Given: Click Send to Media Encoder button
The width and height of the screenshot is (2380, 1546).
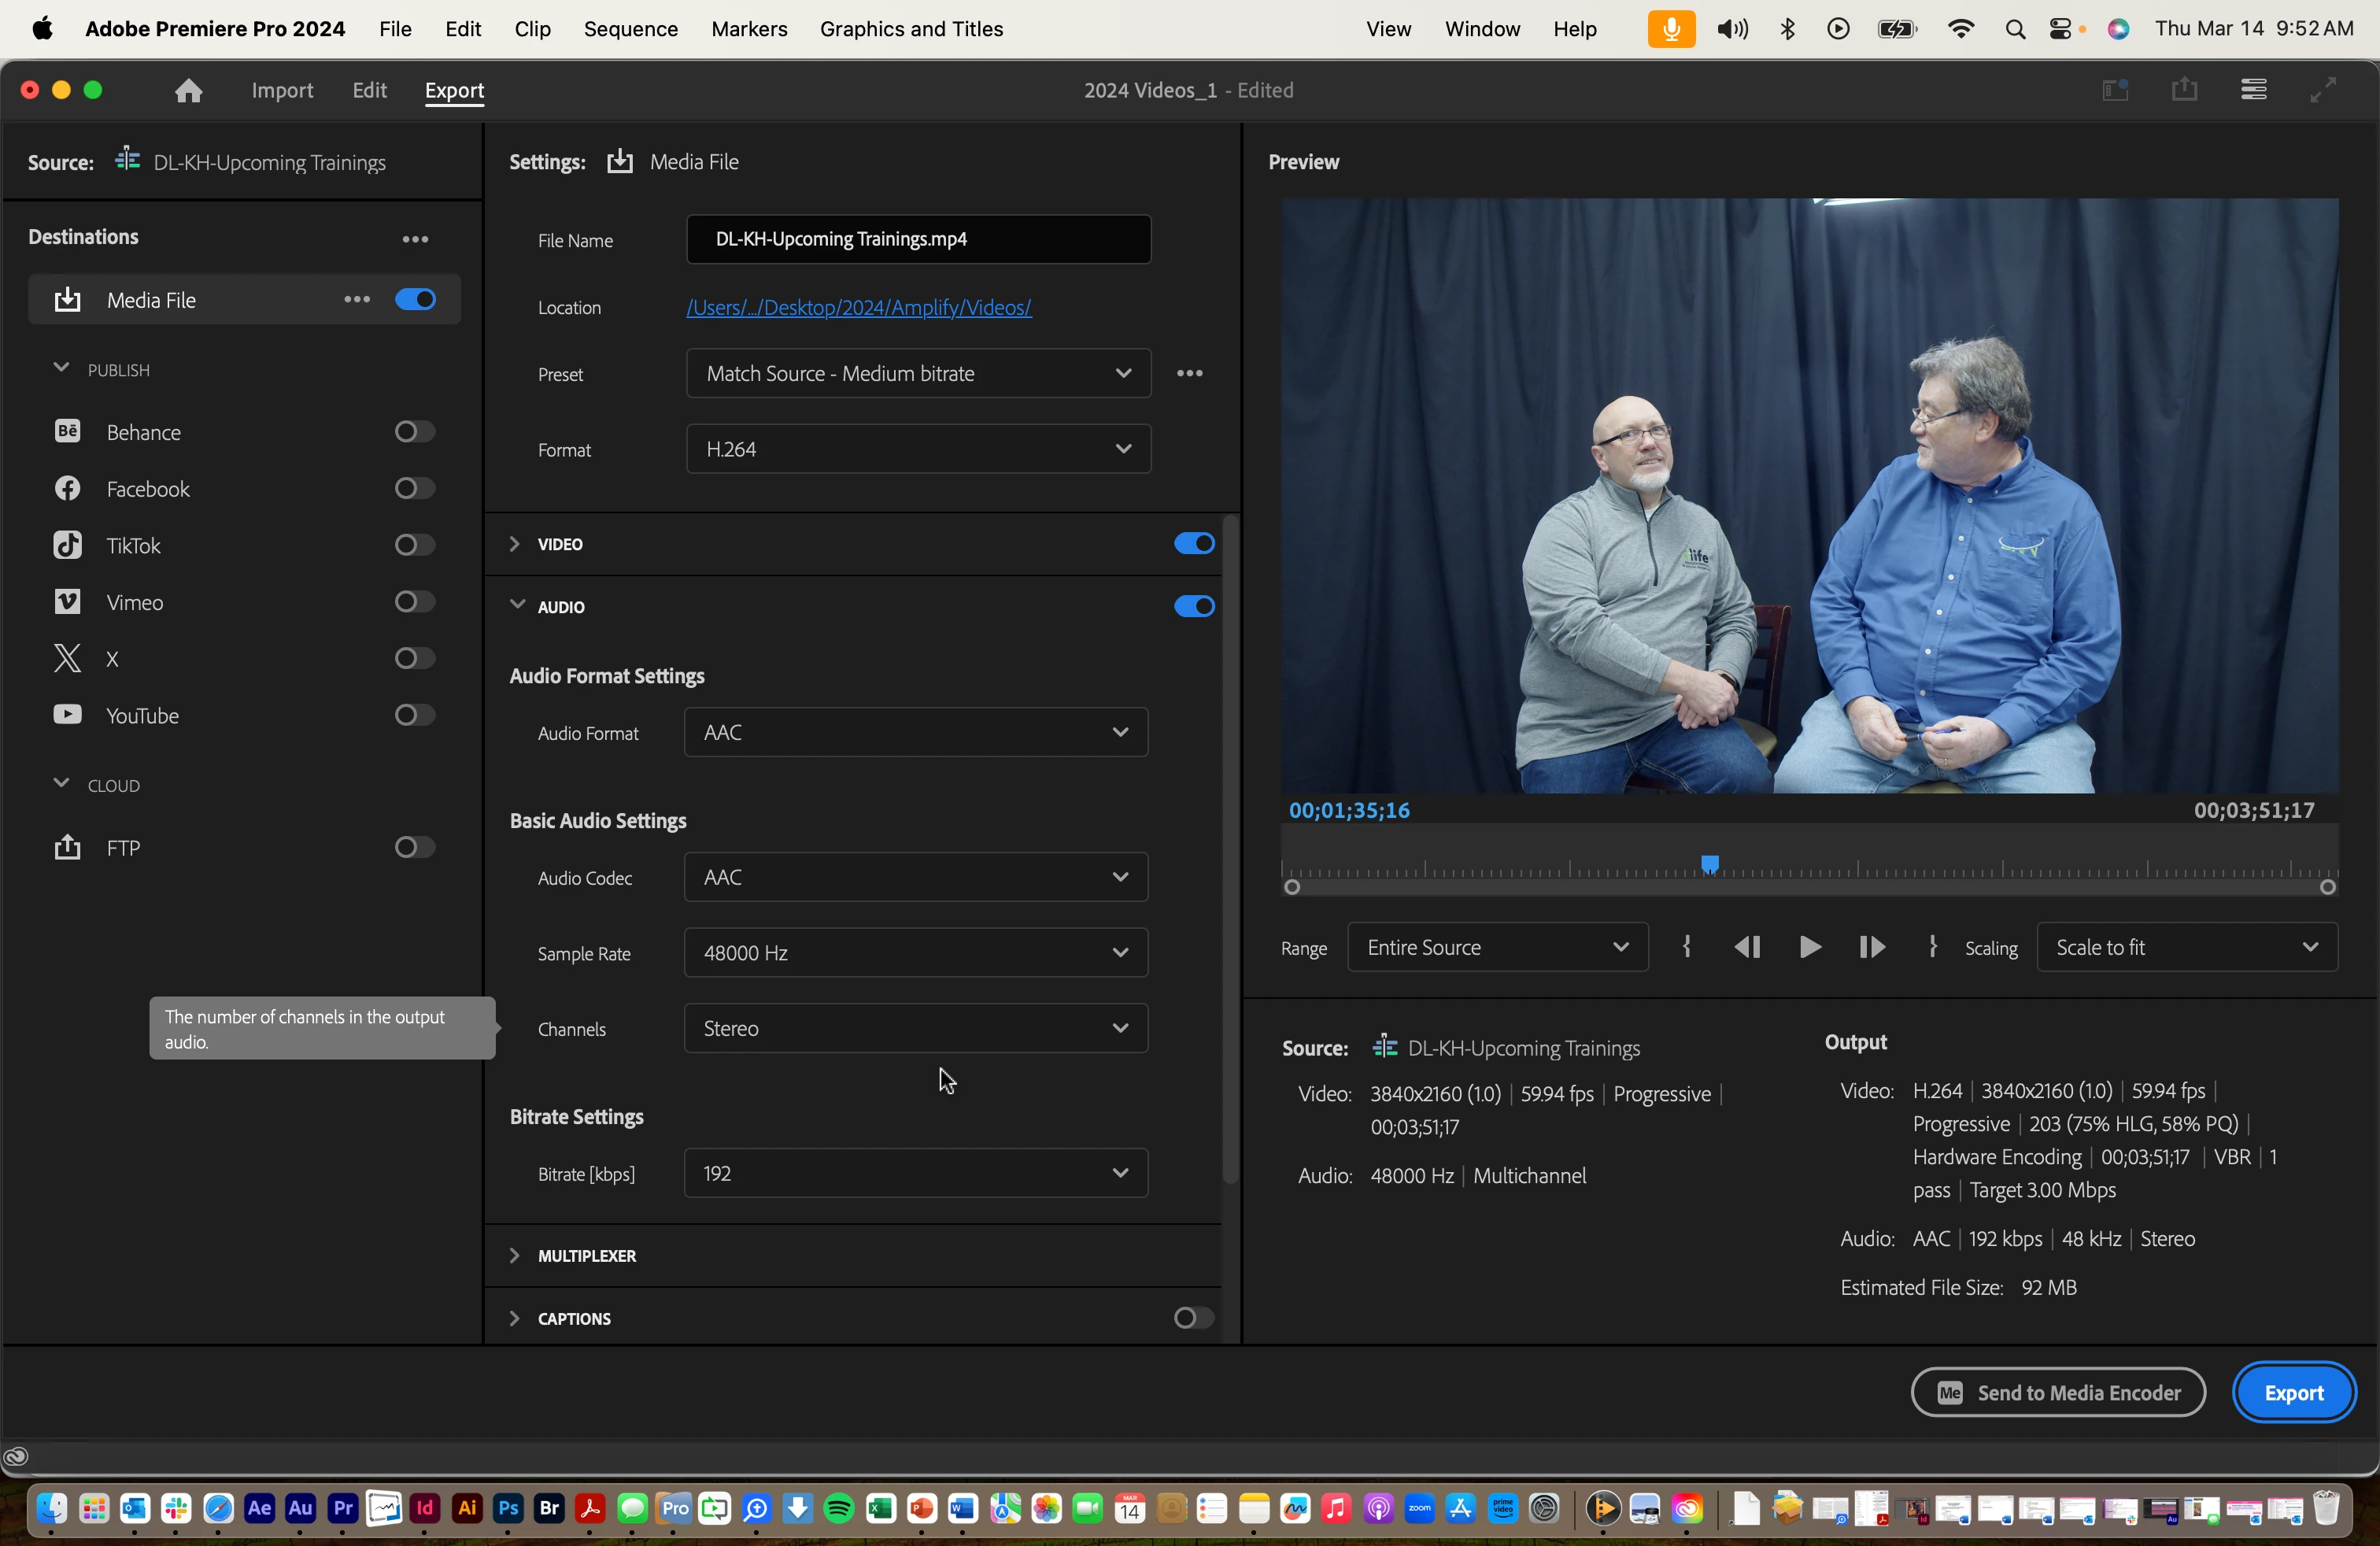Looking at the screenshot, I should 2057,1392.
